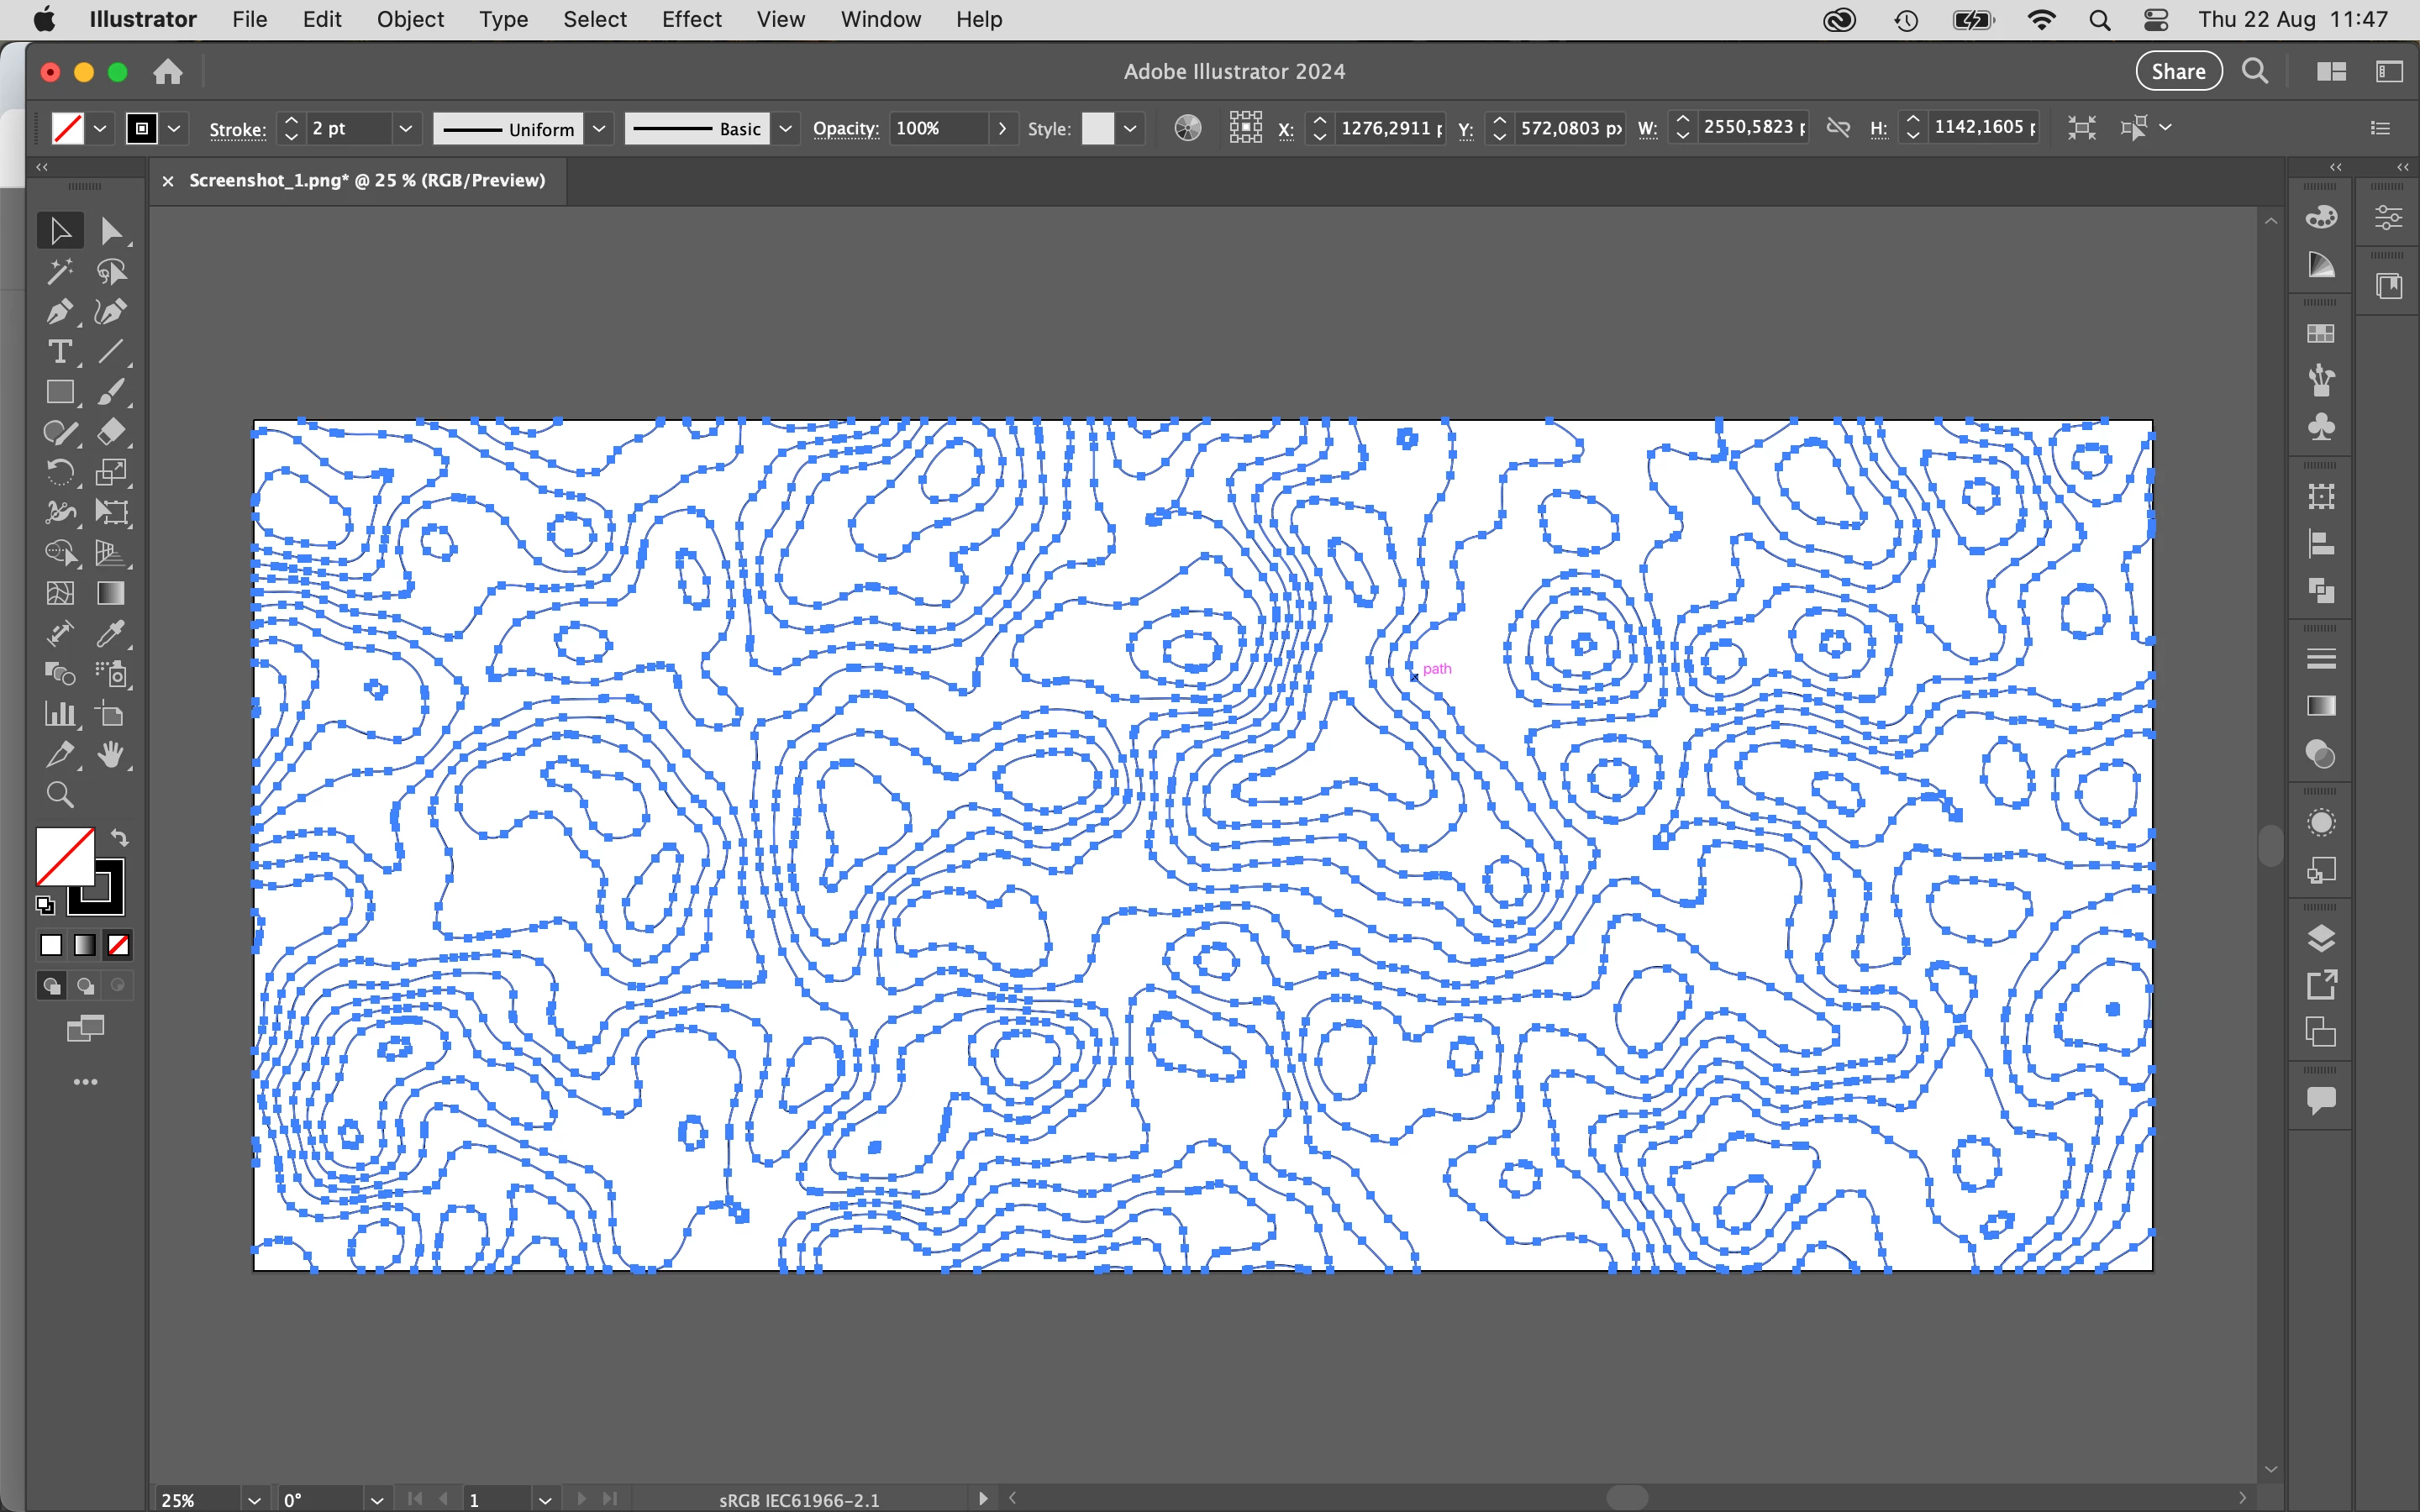Expand the Uniform width profile dropdown
This screenshot has width=2420, height=1512.
click(x=599, y=128)
